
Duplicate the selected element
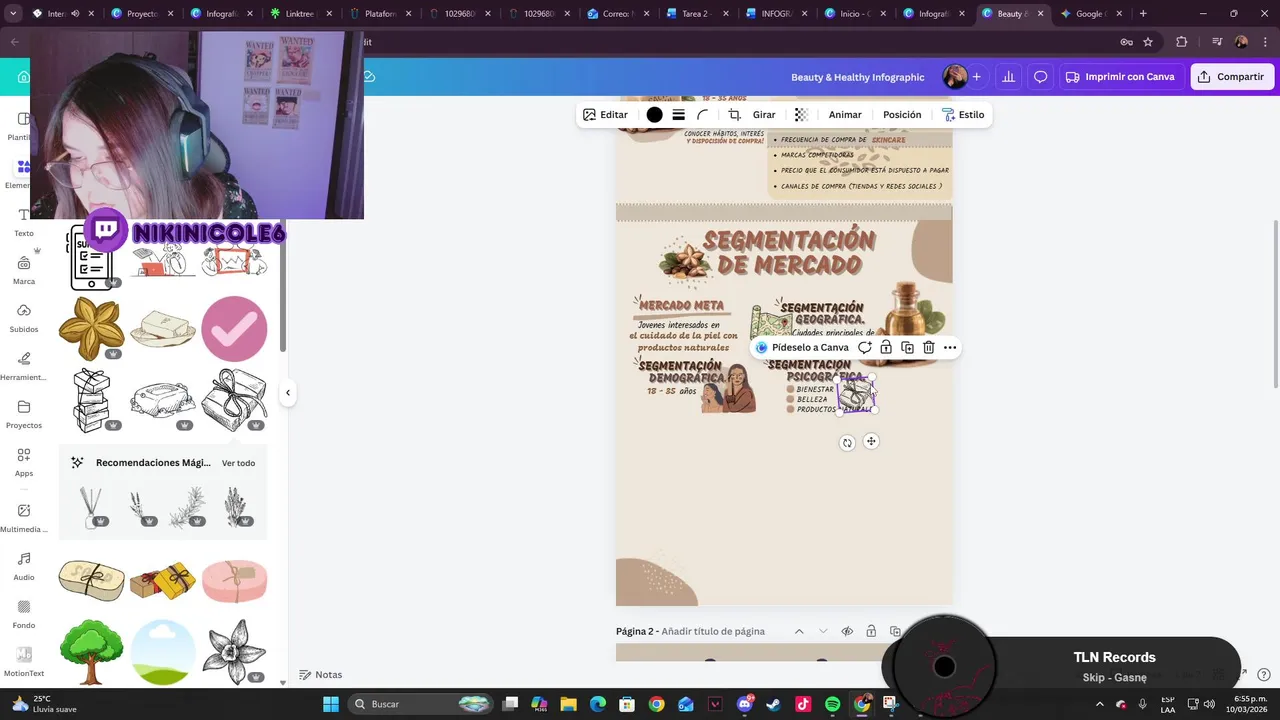907,348
